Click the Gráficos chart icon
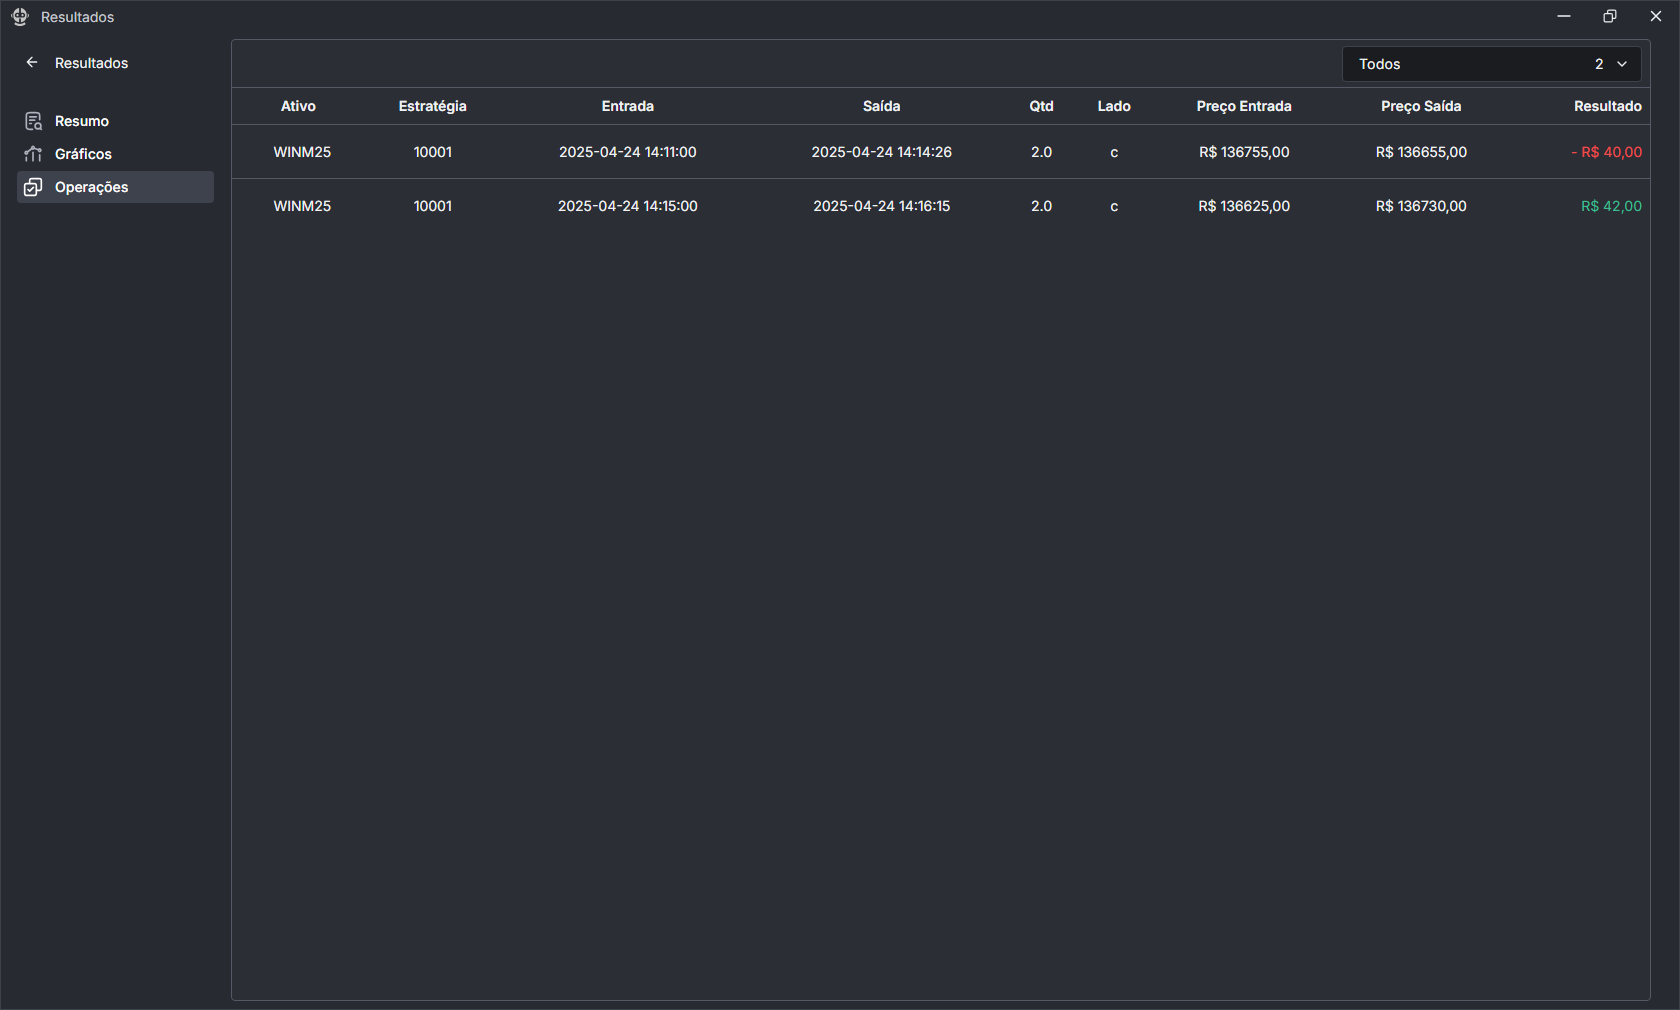Viewport: 1680px width, 1010px height. pyautogui.click(x=33, y=154)
